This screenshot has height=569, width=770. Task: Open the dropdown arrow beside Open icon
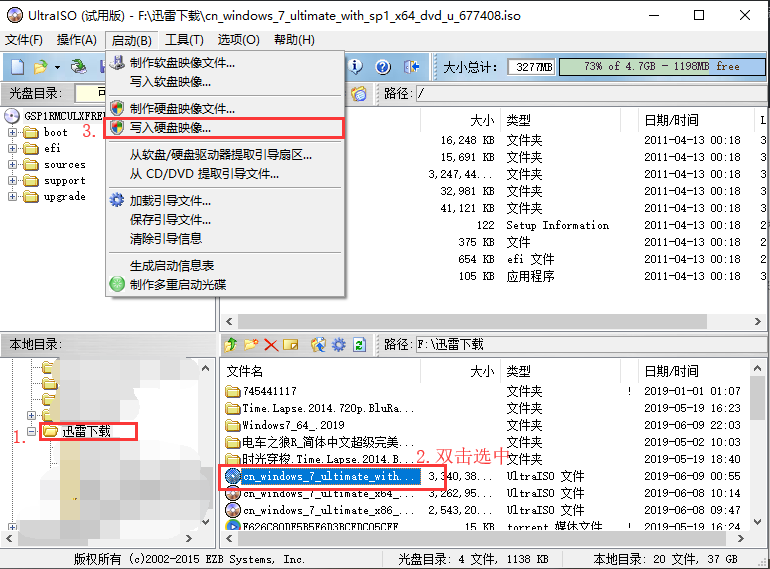click(x=57, y=67)
